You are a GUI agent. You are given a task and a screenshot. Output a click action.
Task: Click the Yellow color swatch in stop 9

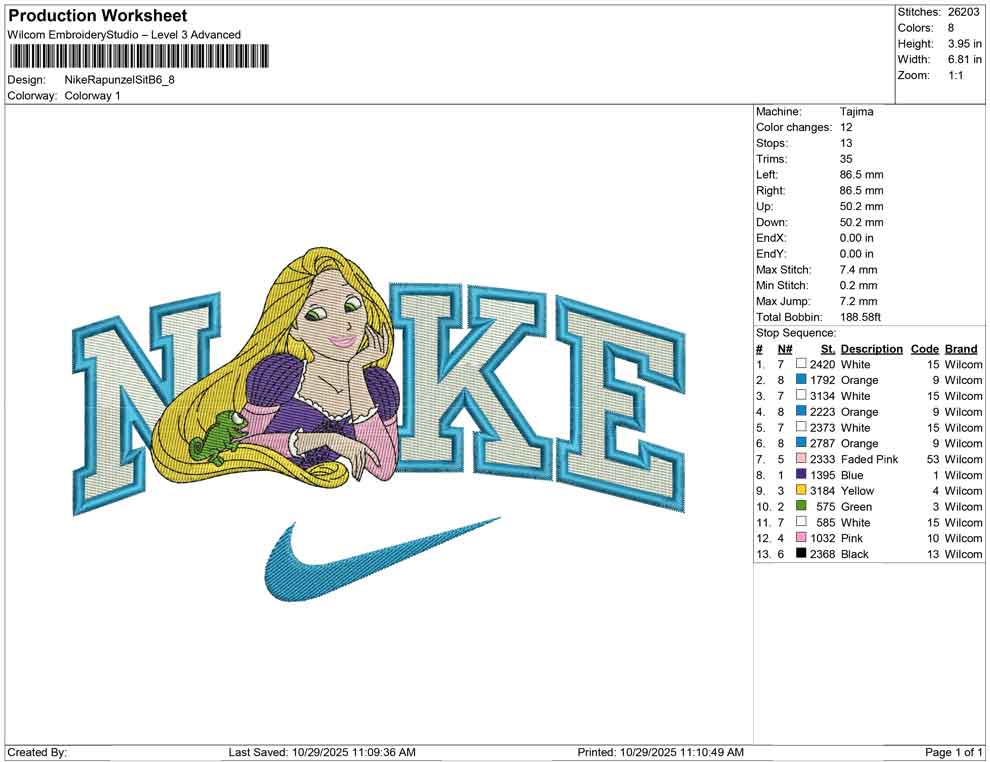tap(800, 490)
